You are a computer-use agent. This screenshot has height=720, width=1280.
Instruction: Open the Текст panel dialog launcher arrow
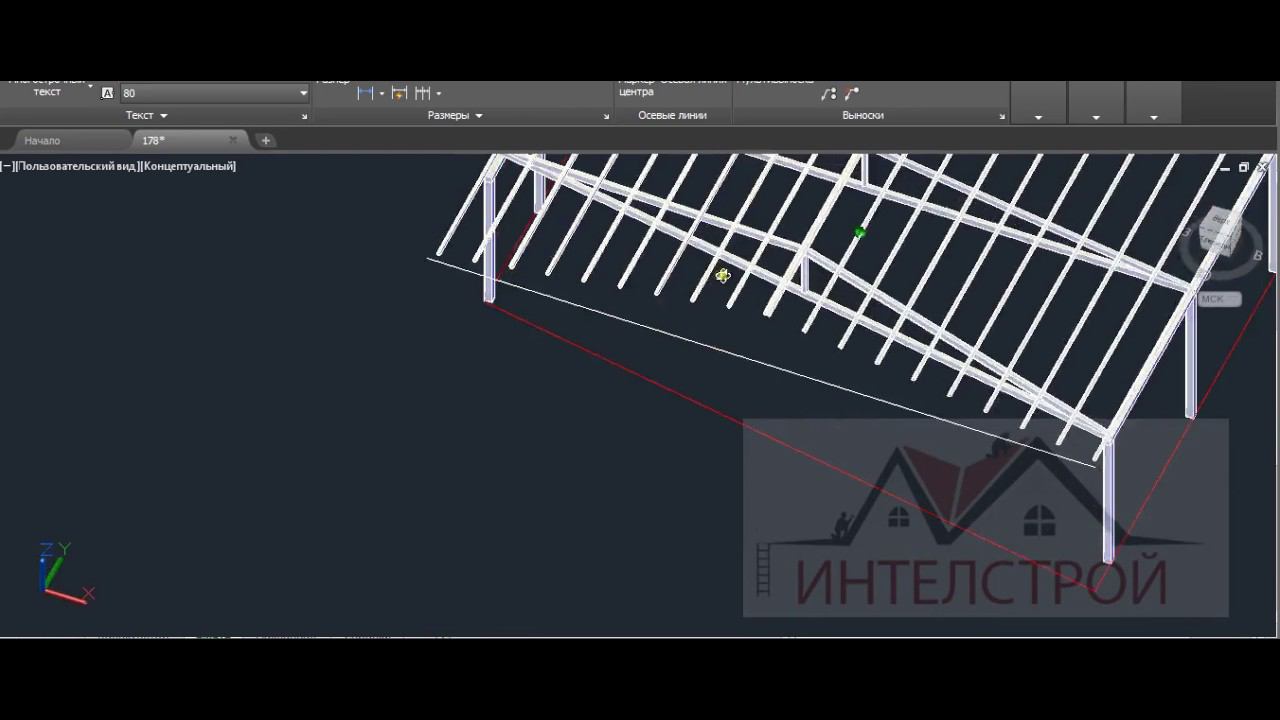click(305, 117)
